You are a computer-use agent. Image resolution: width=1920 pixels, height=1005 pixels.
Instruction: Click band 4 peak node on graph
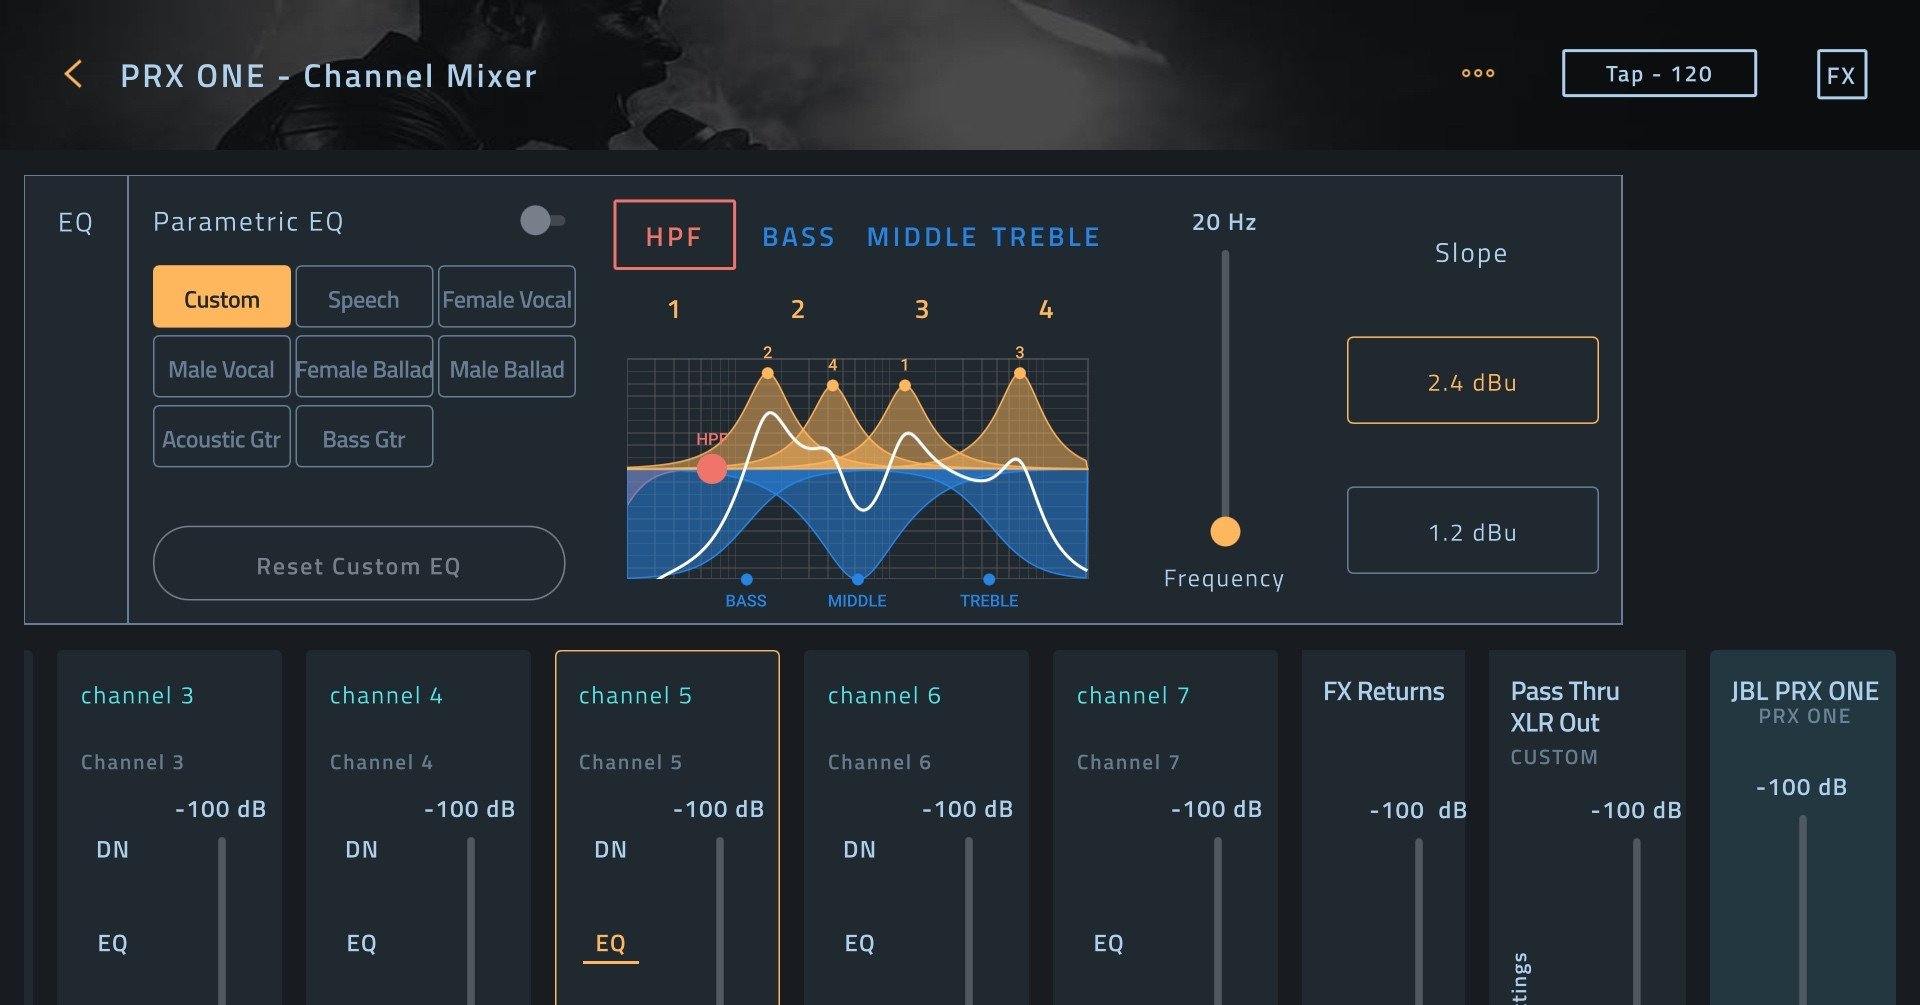[x=832, y=385]
